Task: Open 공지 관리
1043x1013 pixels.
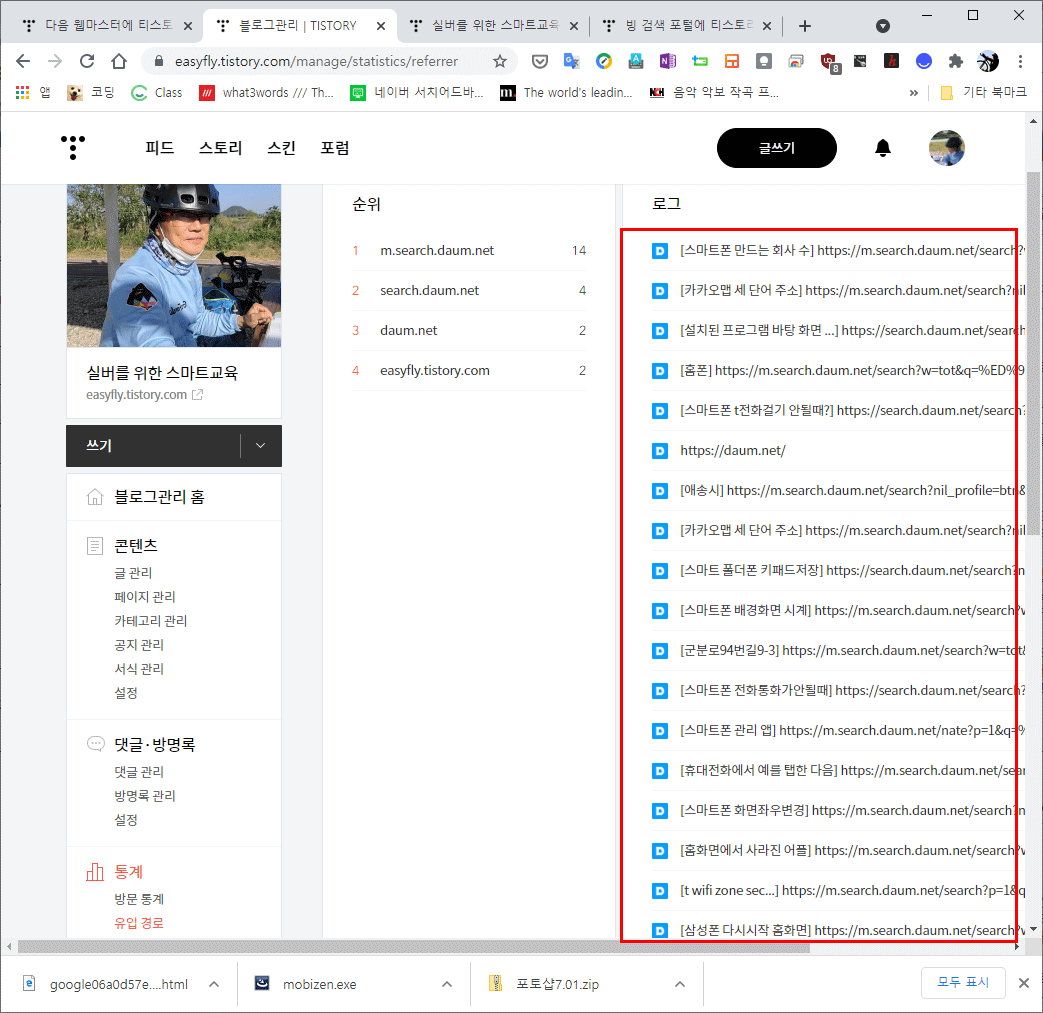Action: coord(138,645)
